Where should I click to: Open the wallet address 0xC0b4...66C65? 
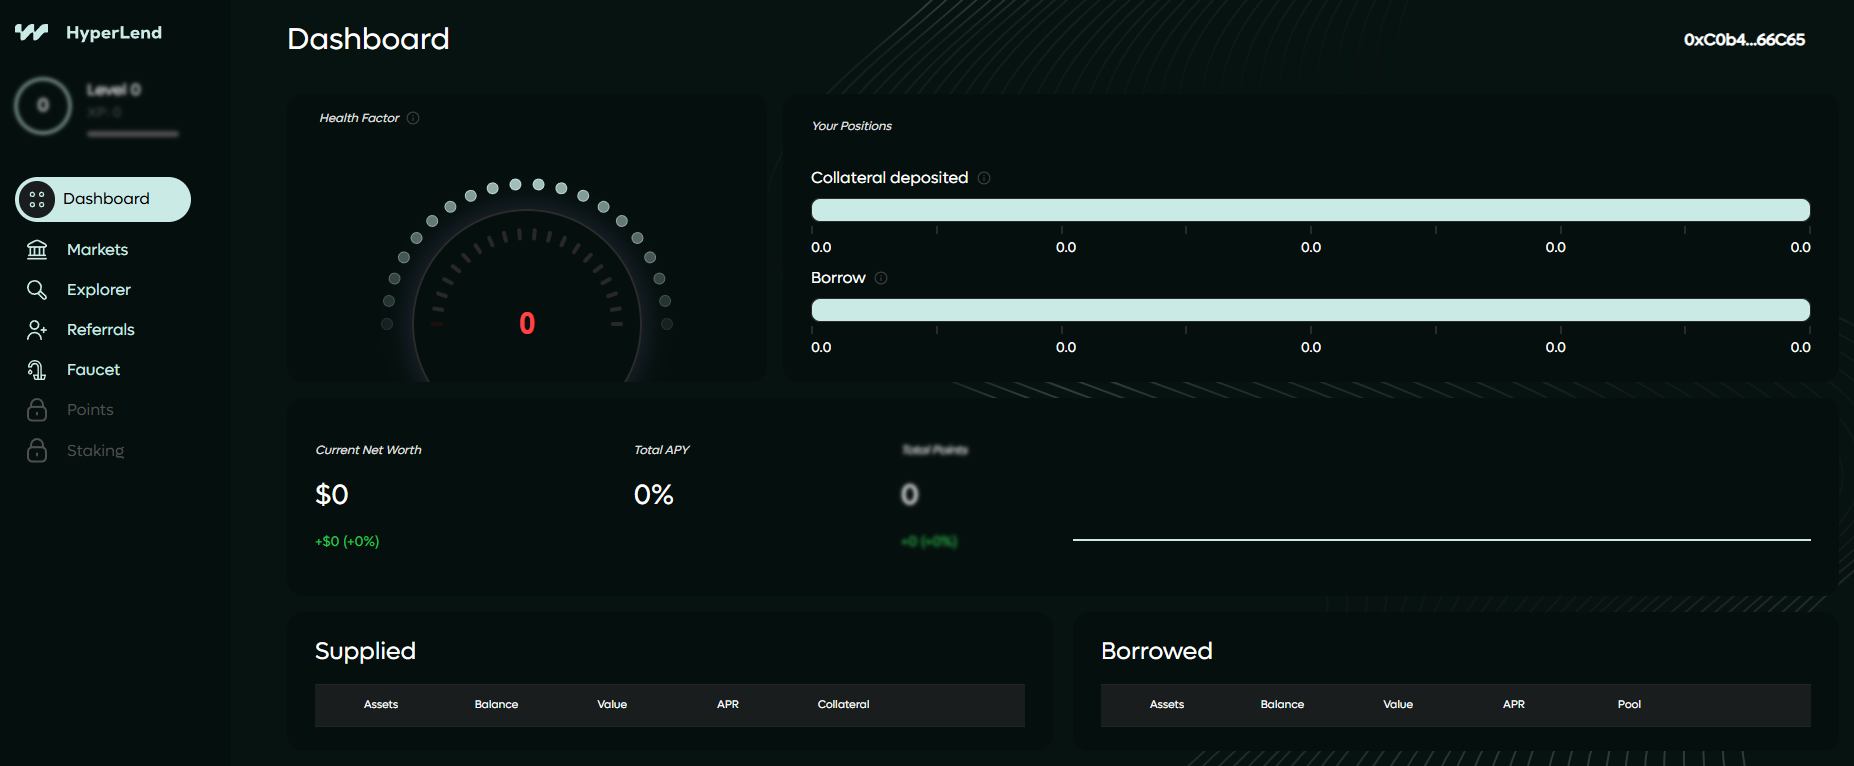[1744, 40]
